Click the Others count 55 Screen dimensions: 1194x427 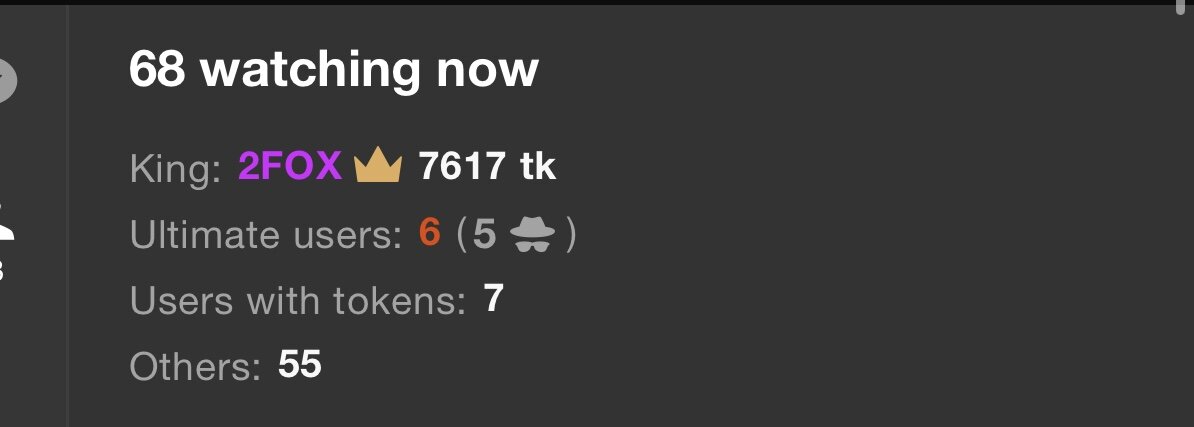click(x=300, y=365)
